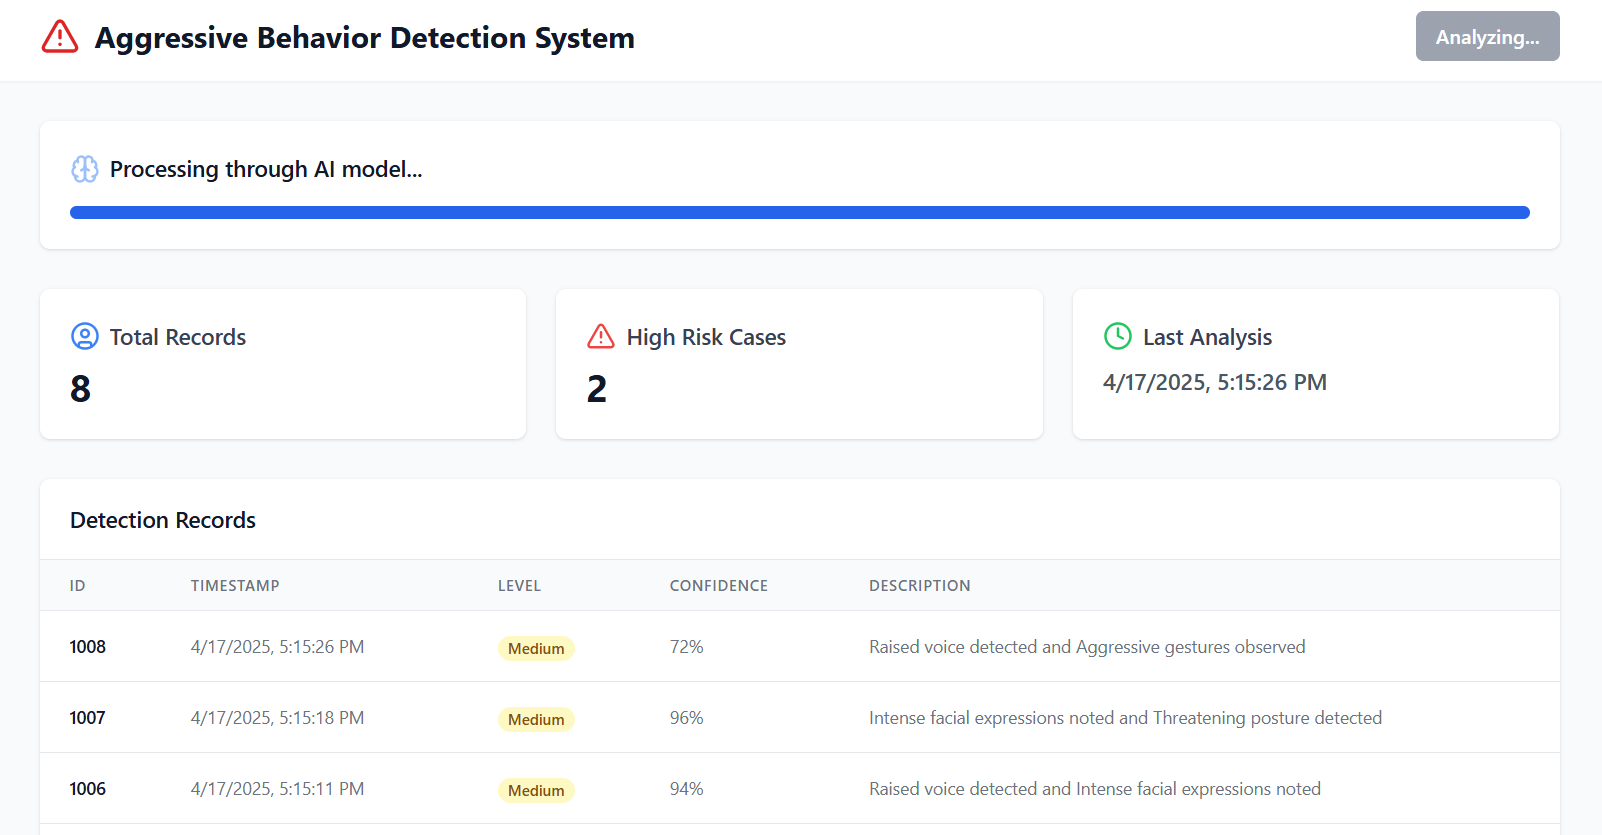
Task: Click the description of record 1006
Action: pyautogui.click(x=1095, y=789)
